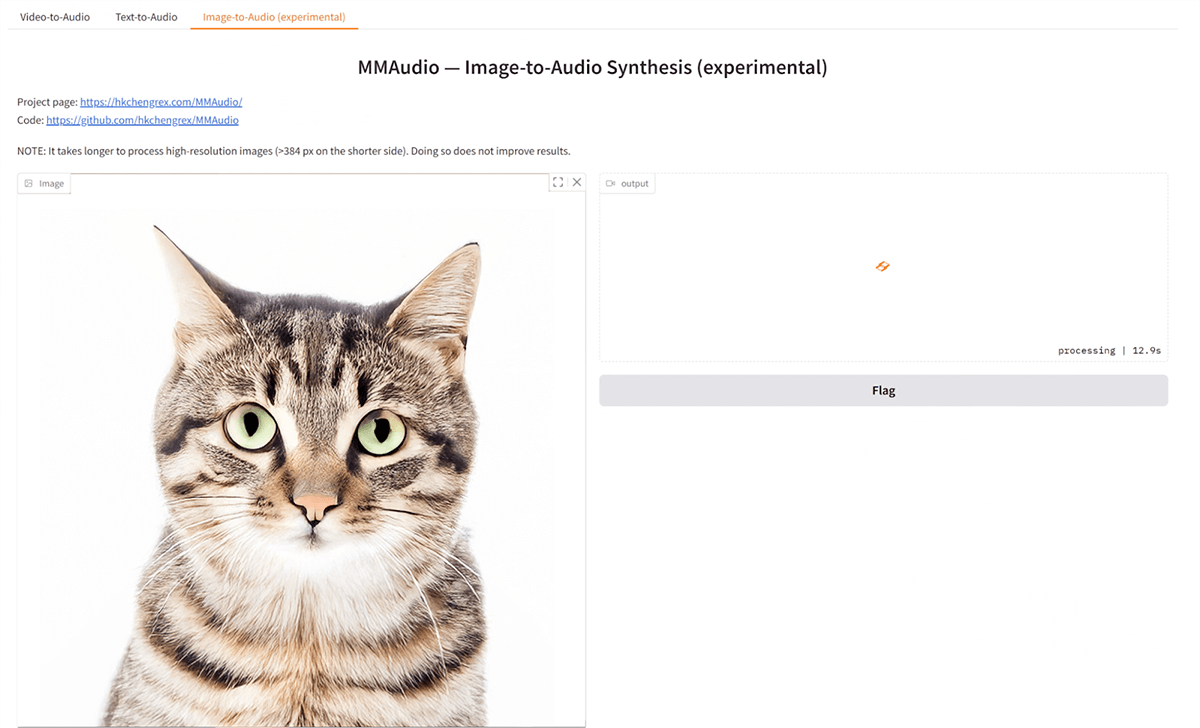Open the hkchengrex.com MMAudio project page link
Image resolution: width=1200 pixels, height=728 pixels.
pyautogui.click(x=161, y=102)
